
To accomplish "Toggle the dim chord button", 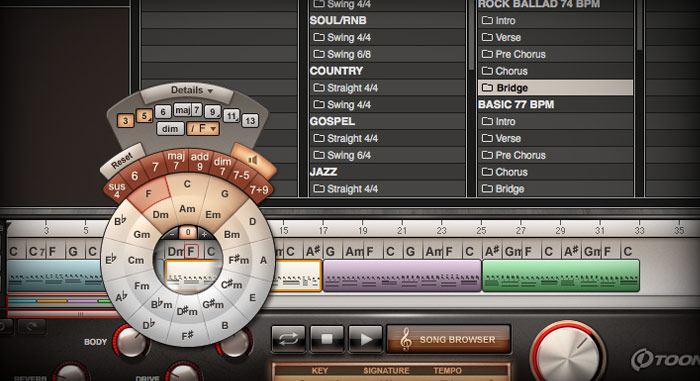I will tap(170, 129).
